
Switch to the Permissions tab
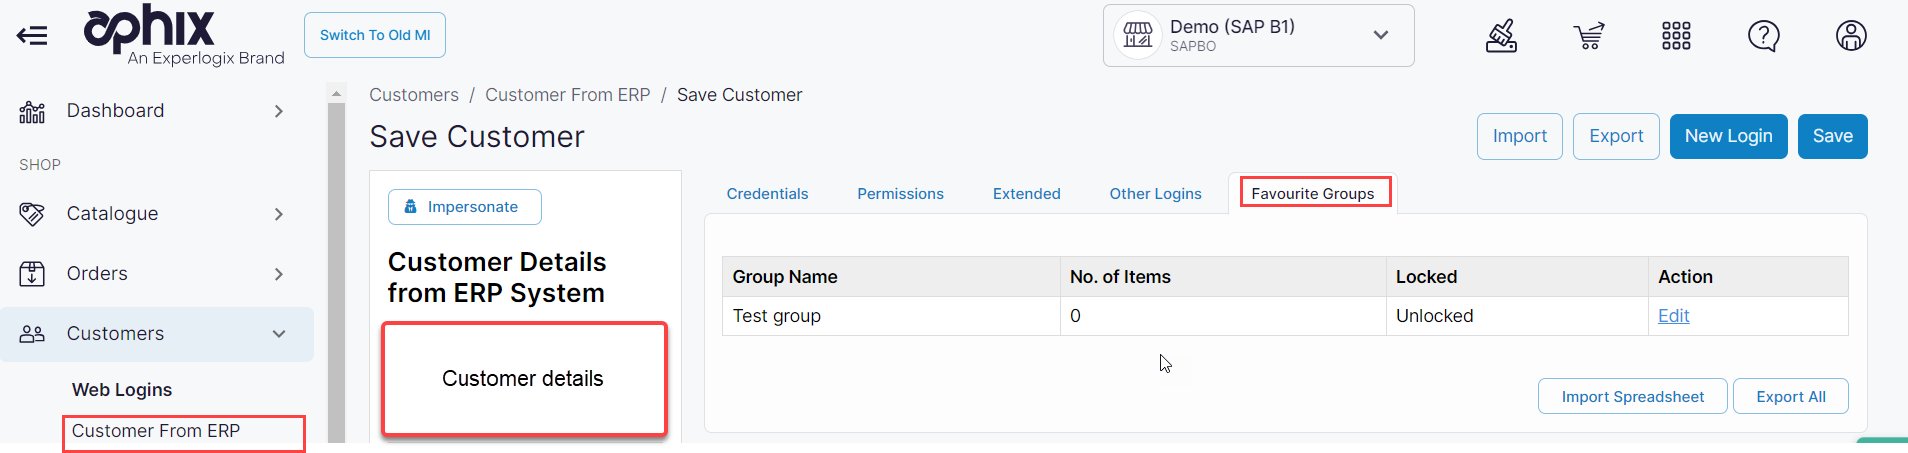click(x=900, y=194)
